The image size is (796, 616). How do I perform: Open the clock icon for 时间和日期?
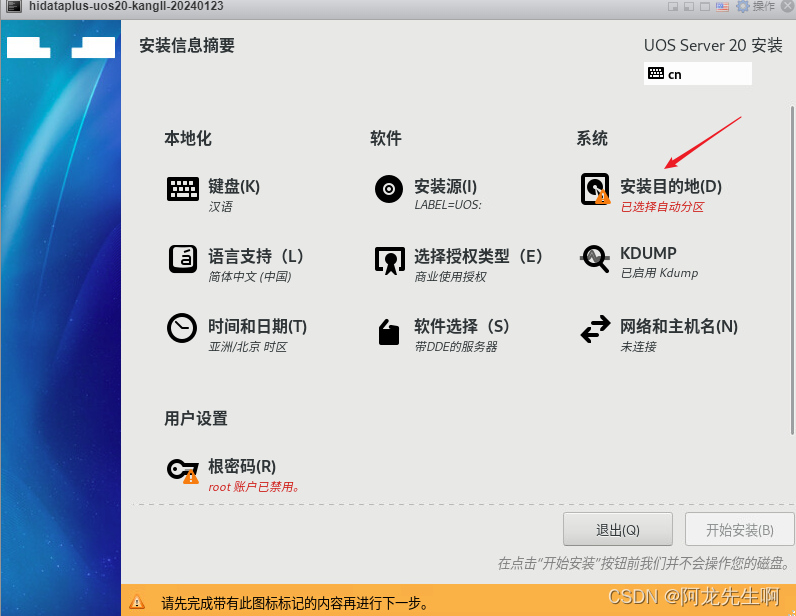(182, 328)
